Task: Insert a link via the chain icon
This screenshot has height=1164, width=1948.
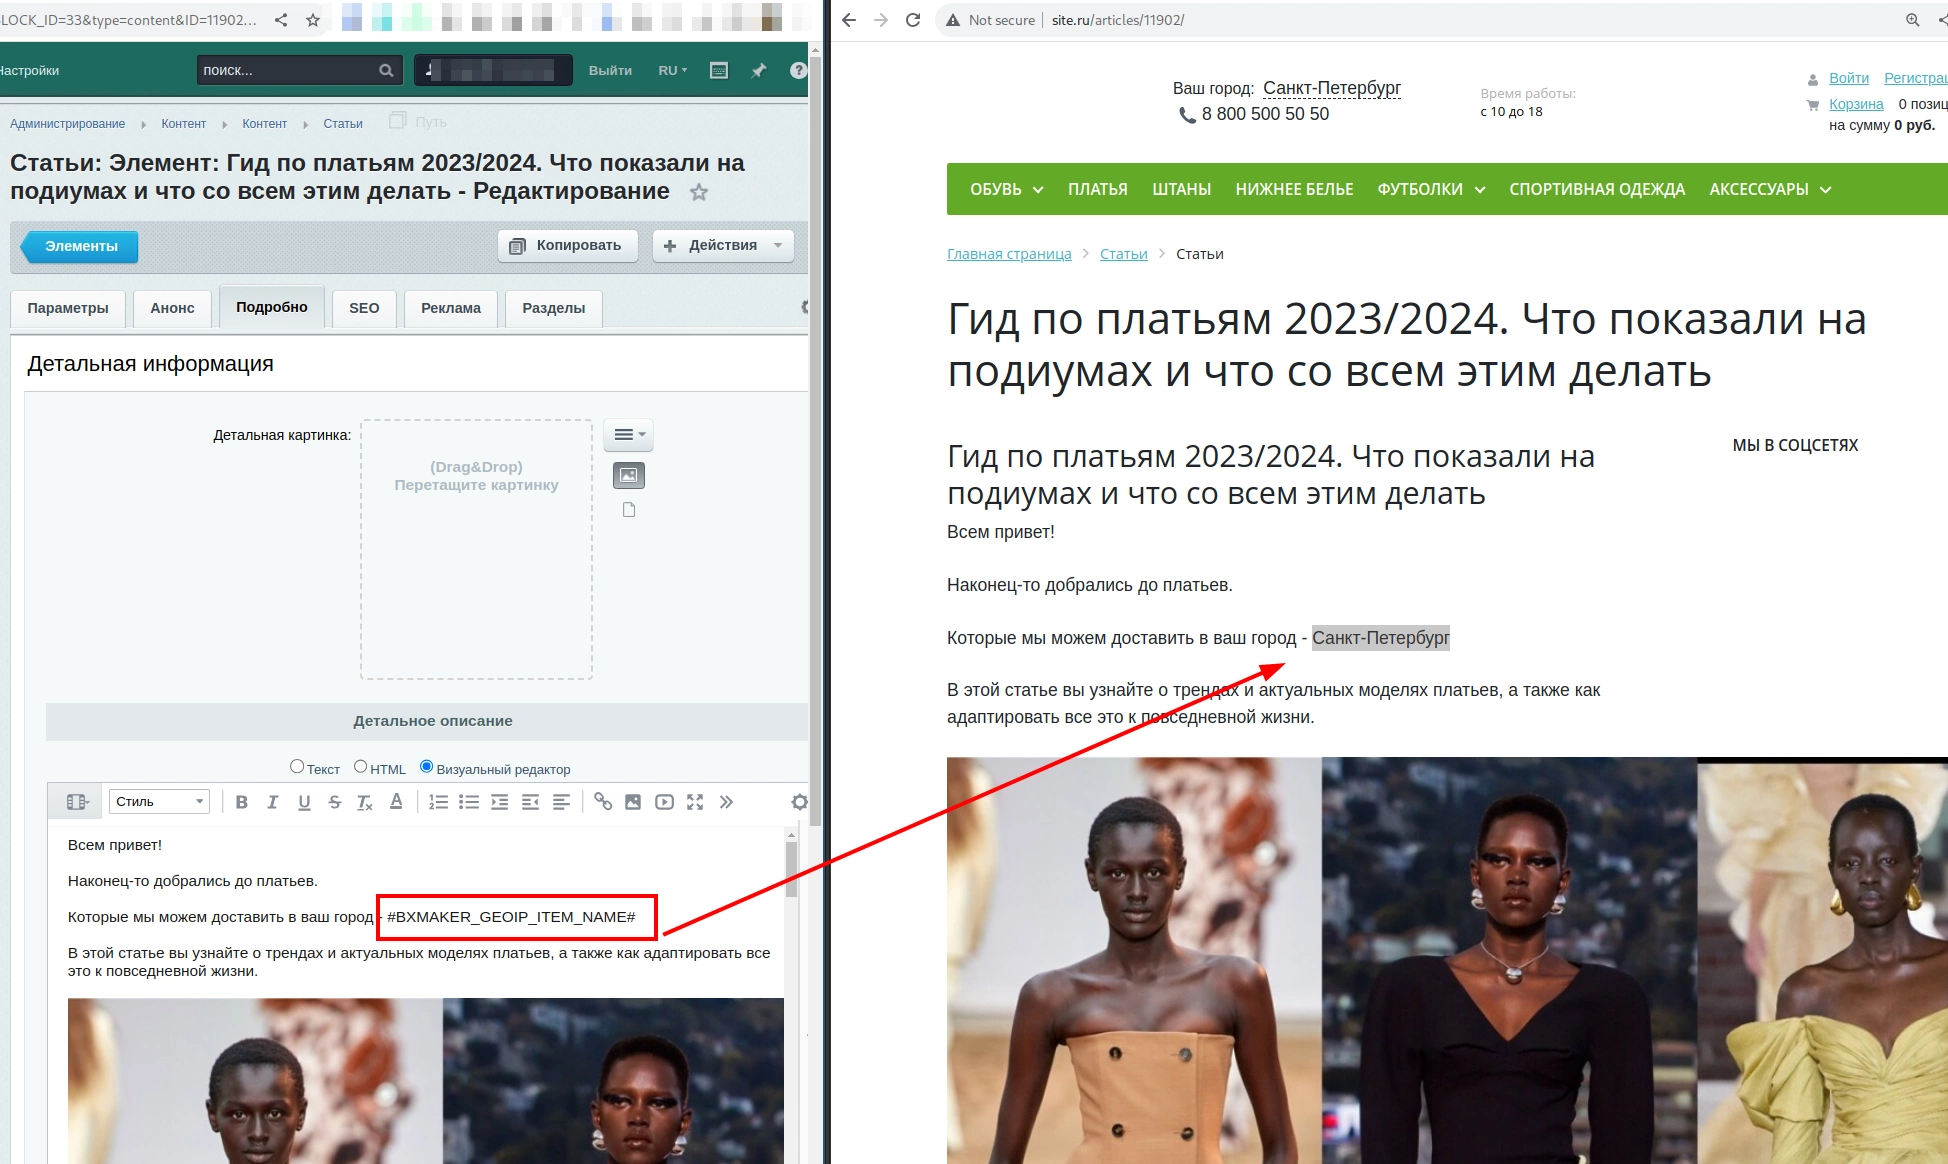Action: (602, 802)
